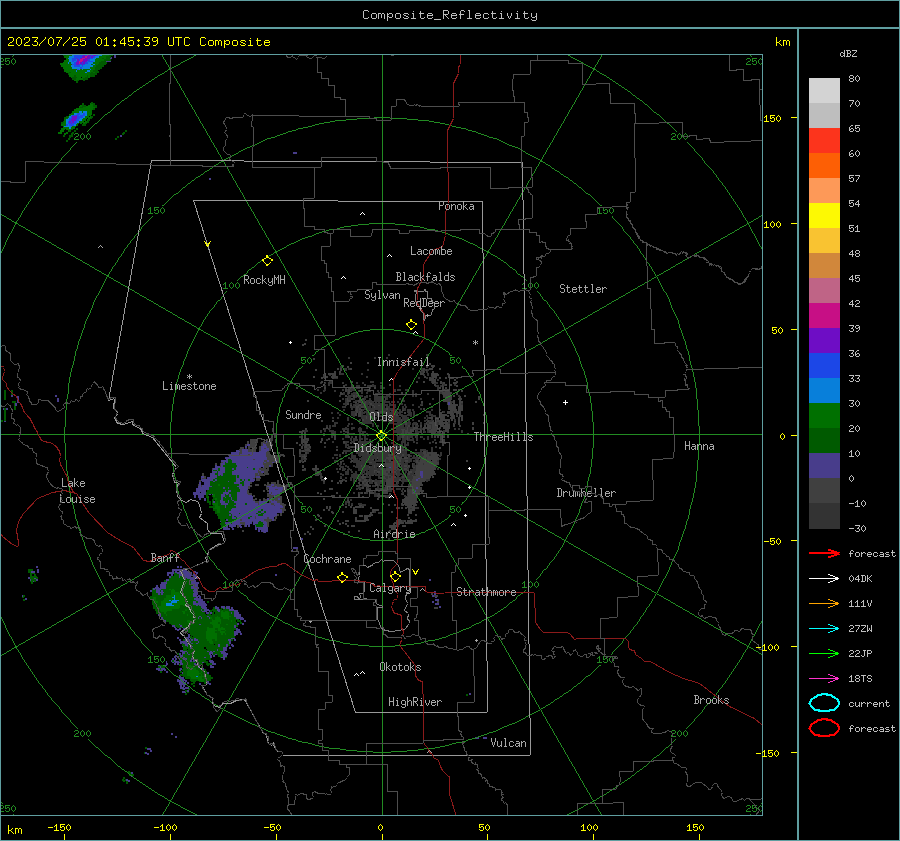Click the Banff label
900x841 pixels.
165,557
